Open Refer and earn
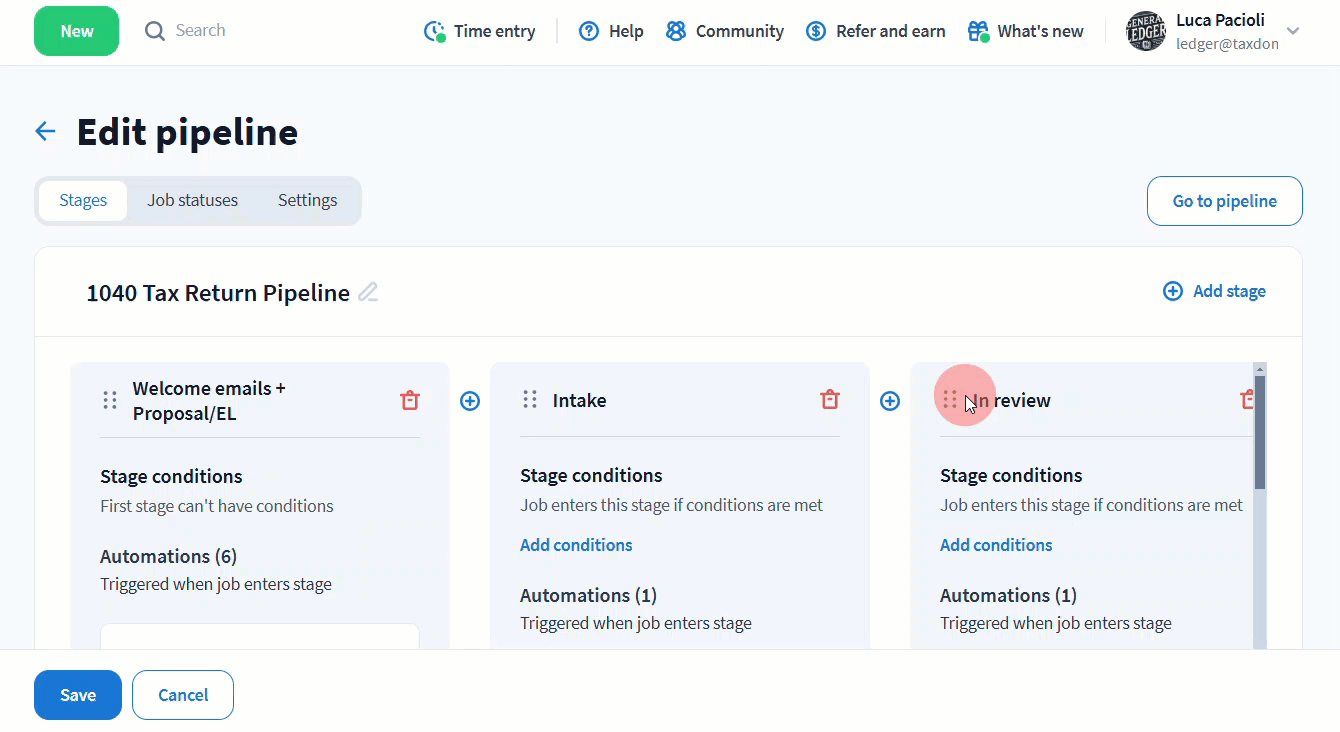The width and height of the screenshot is (1340, 732). pyautogui.click(x=876, y=31)
